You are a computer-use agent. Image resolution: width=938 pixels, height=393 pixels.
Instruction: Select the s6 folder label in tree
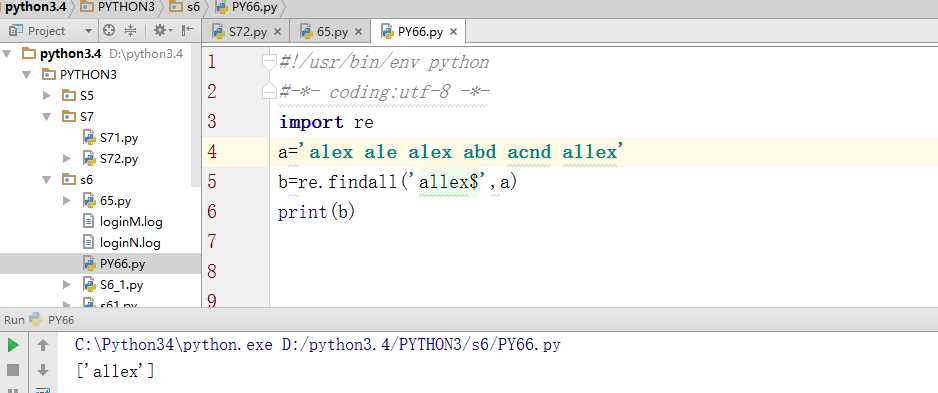(87, 179)
